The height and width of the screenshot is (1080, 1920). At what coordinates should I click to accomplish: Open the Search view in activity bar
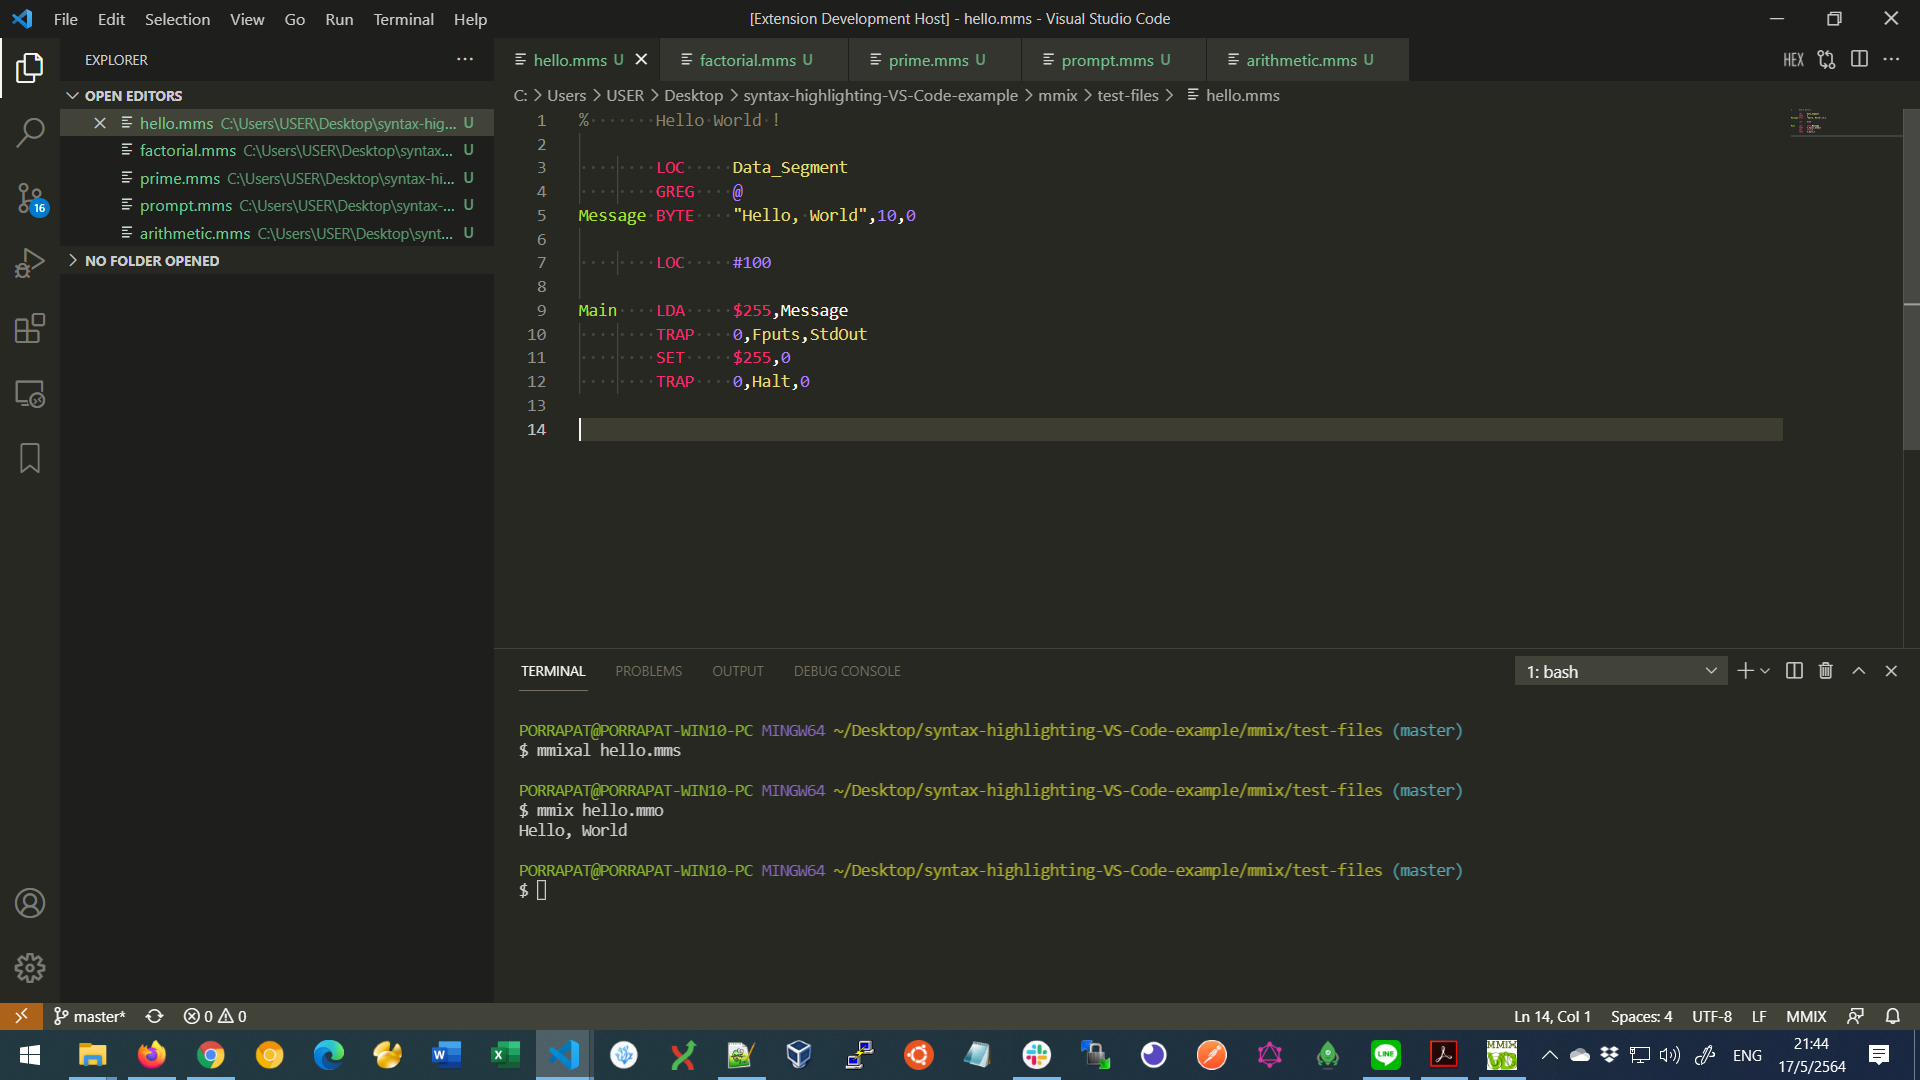(30, 132)
